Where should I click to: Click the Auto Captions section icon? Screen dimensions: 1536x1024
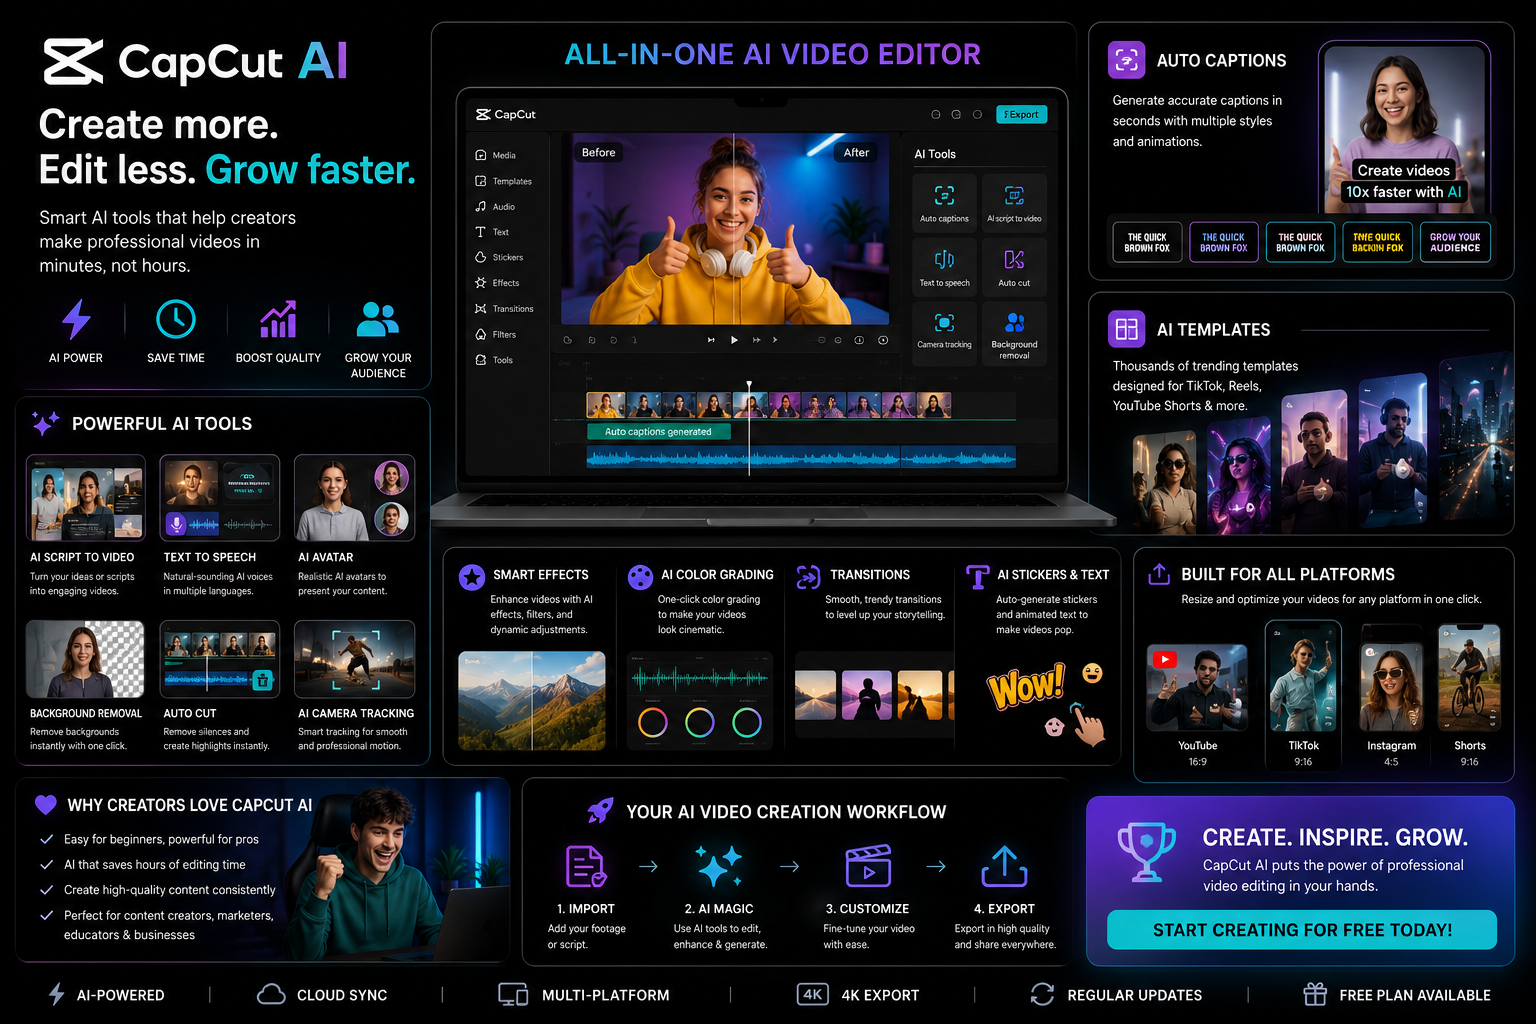1127,60
